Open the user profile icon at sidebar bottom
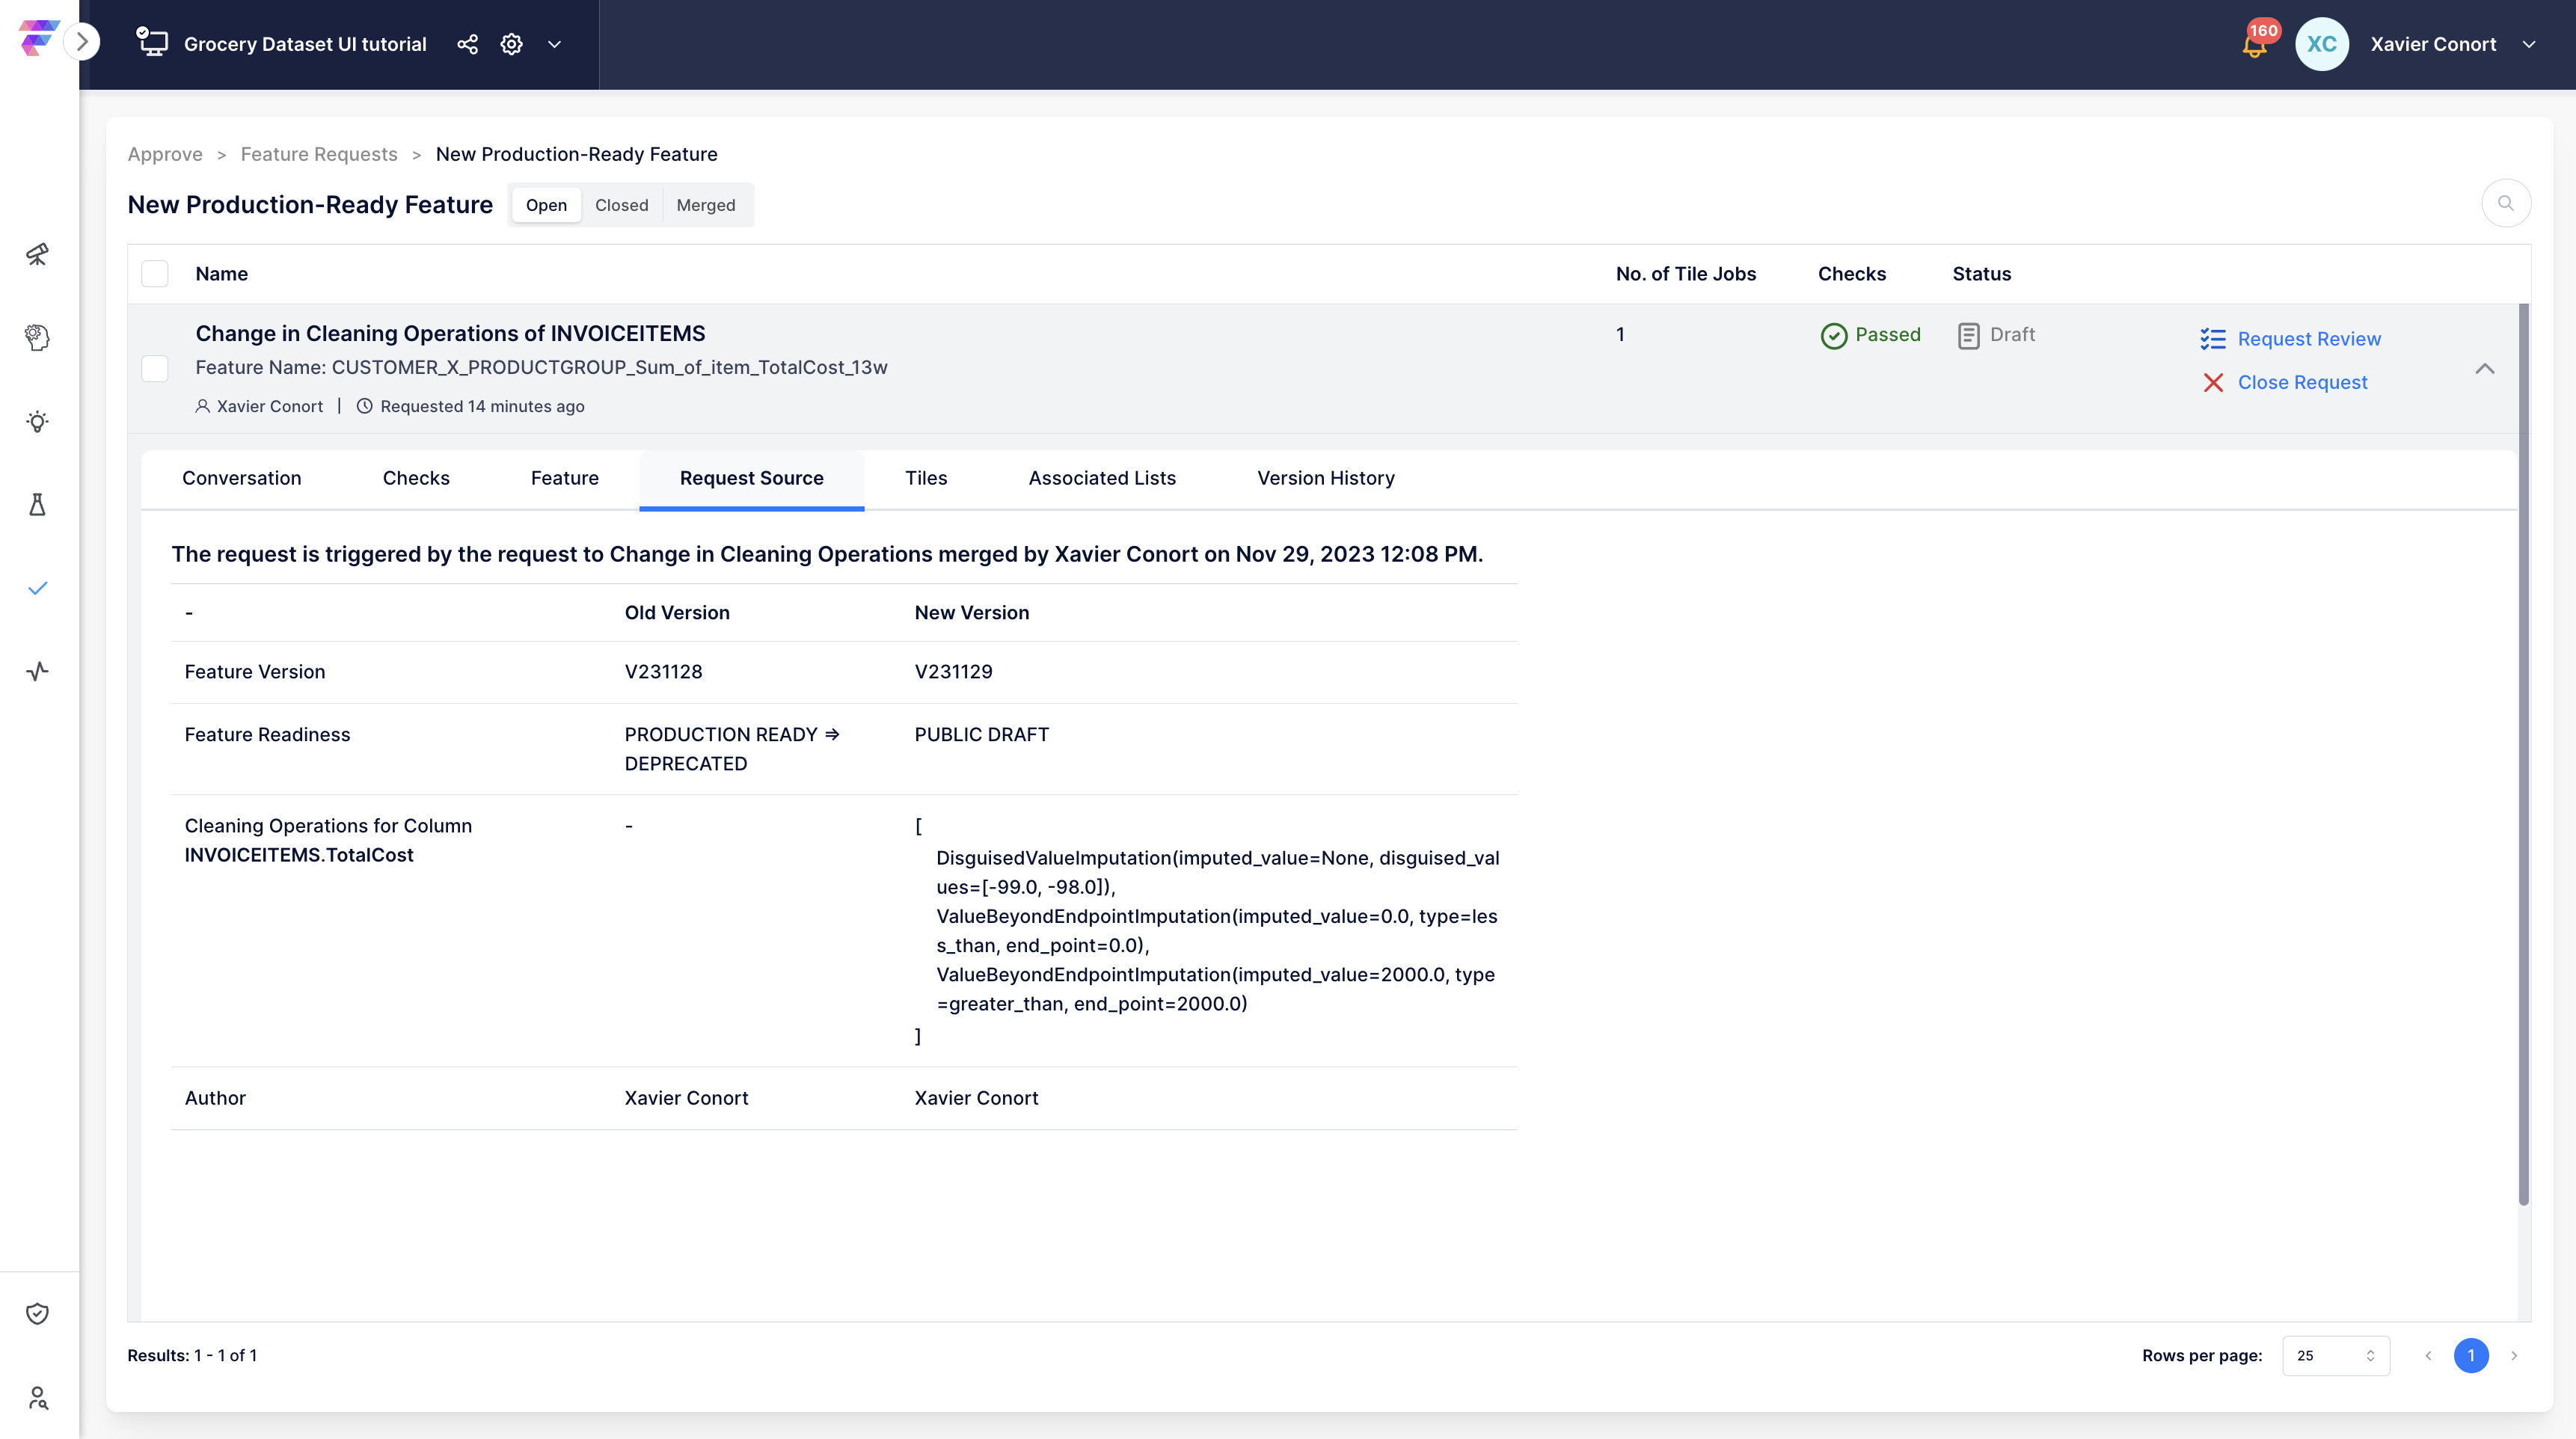This screenshot has width=2576, height=1439. pyautogui.click(x=37, y=1397)
